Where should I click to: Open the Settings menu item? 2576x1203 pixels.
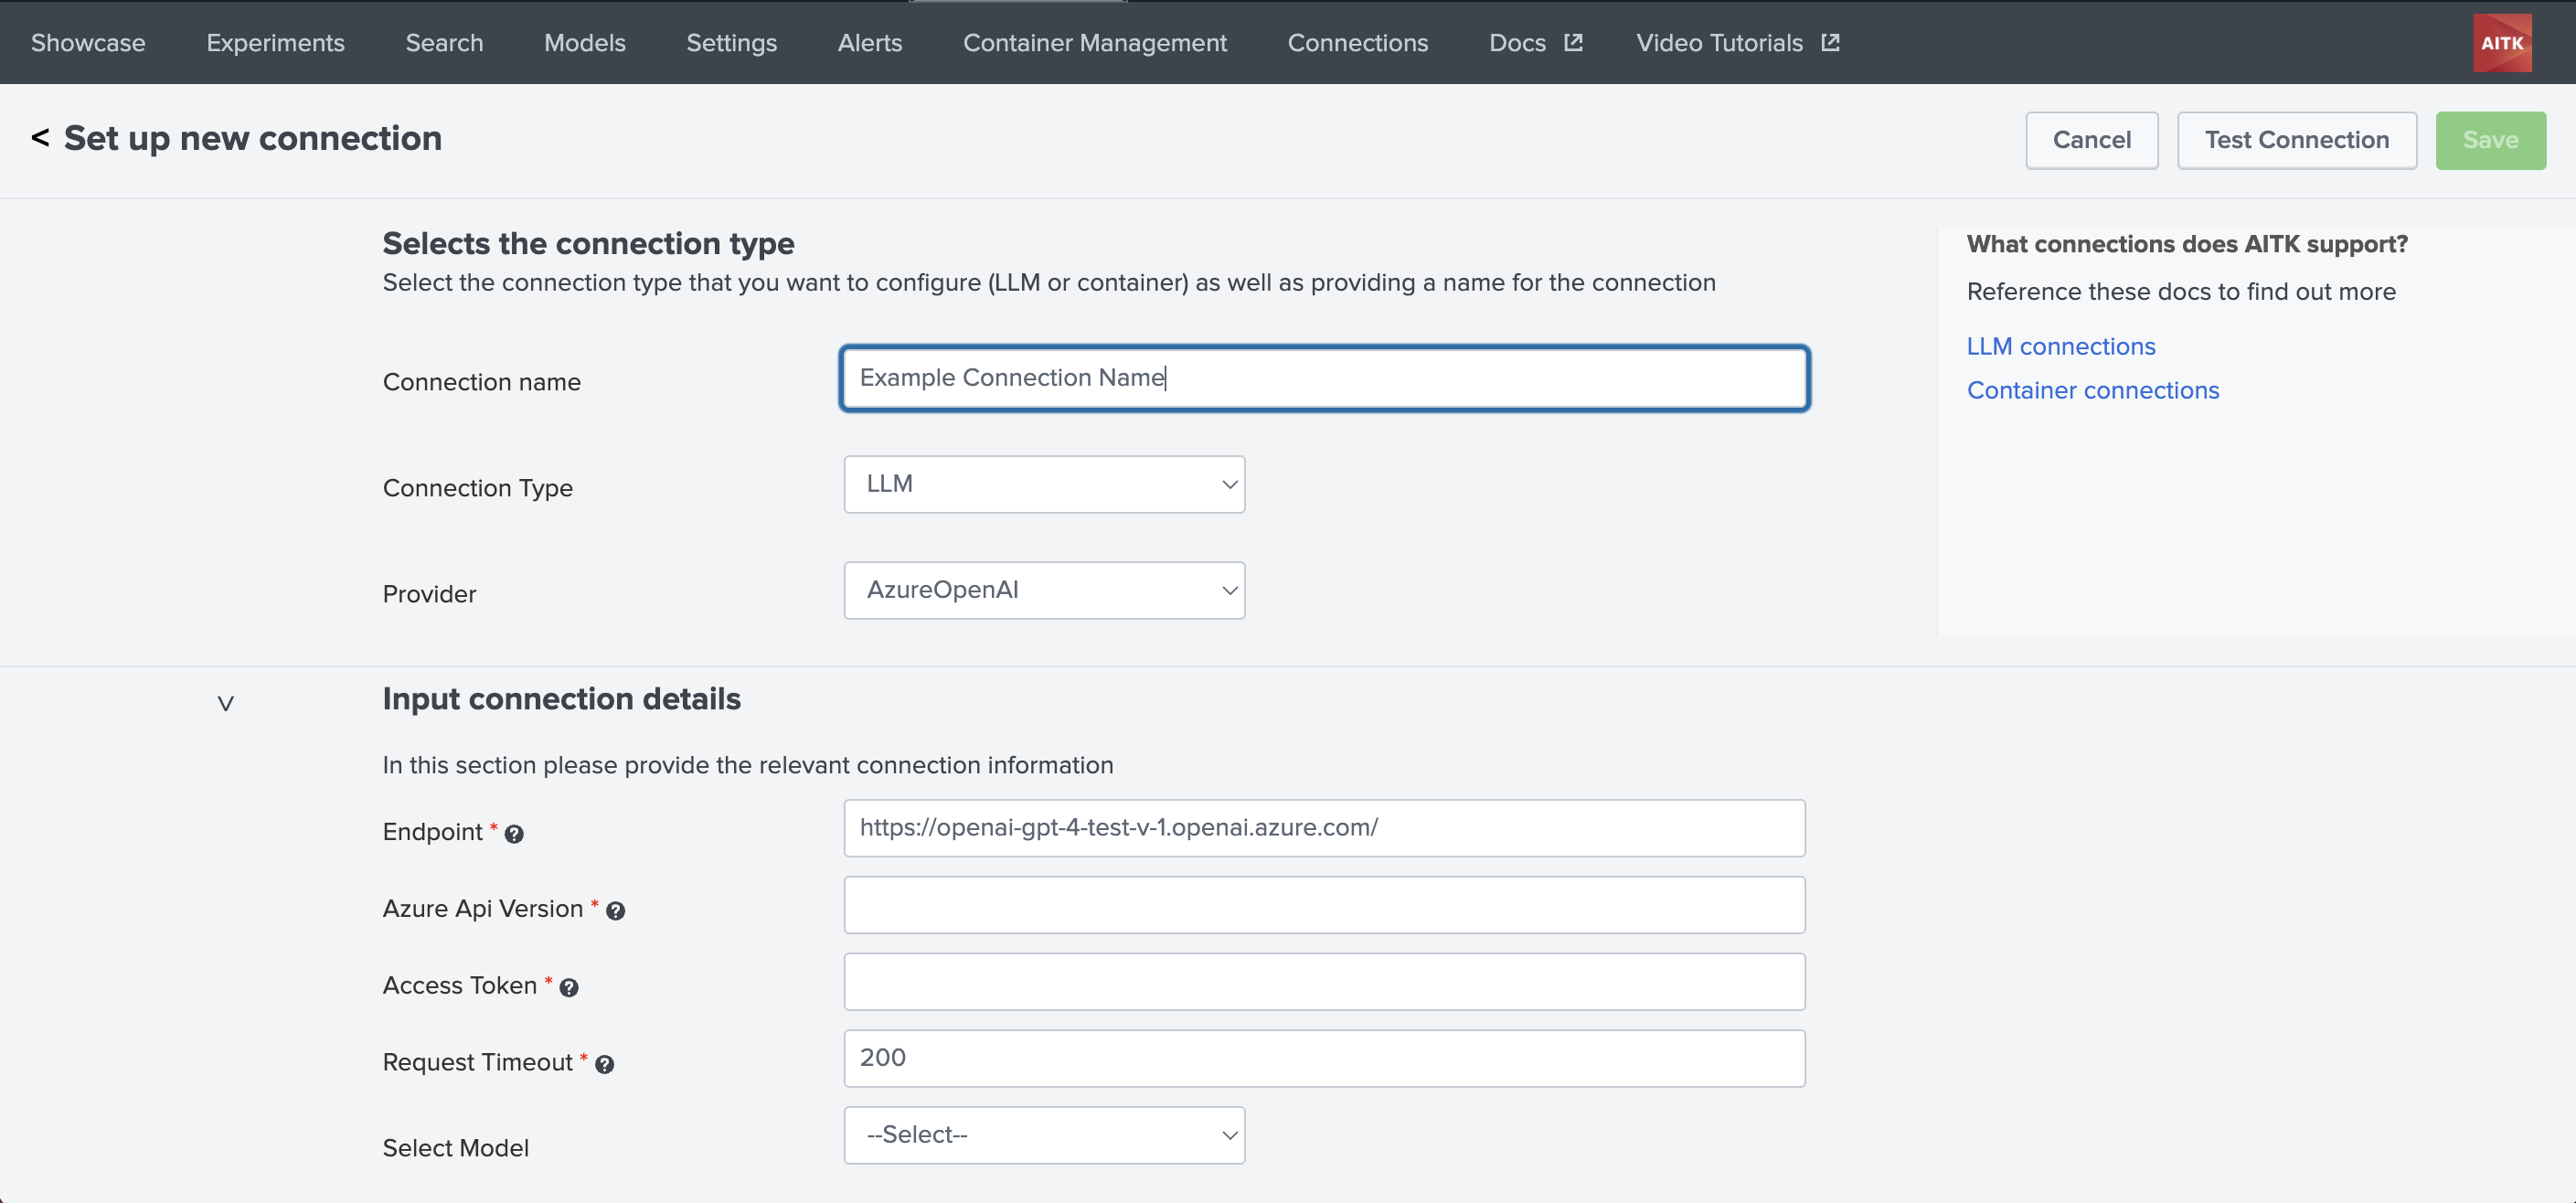pyautogui.click(x=731, y=42)
